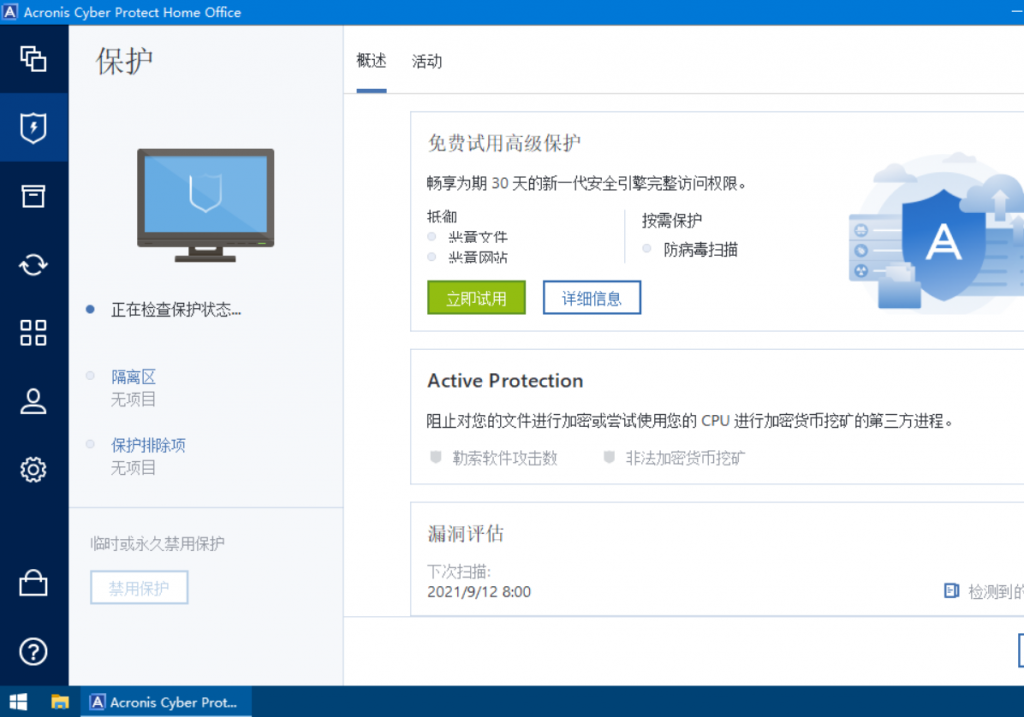The image size is (1024, 717).
Task: Click the 漏洞评估 heading
Action: (466, 534)
